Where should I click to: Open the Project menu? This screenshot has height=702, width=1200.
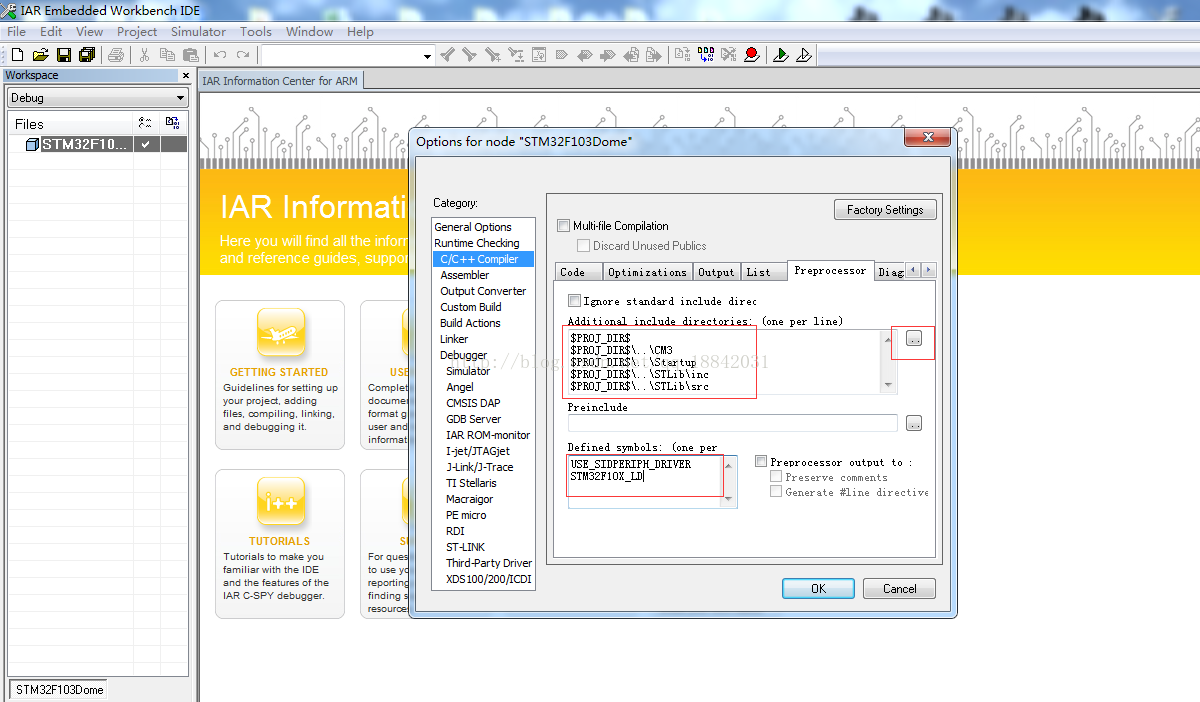[x=137, y=31]
